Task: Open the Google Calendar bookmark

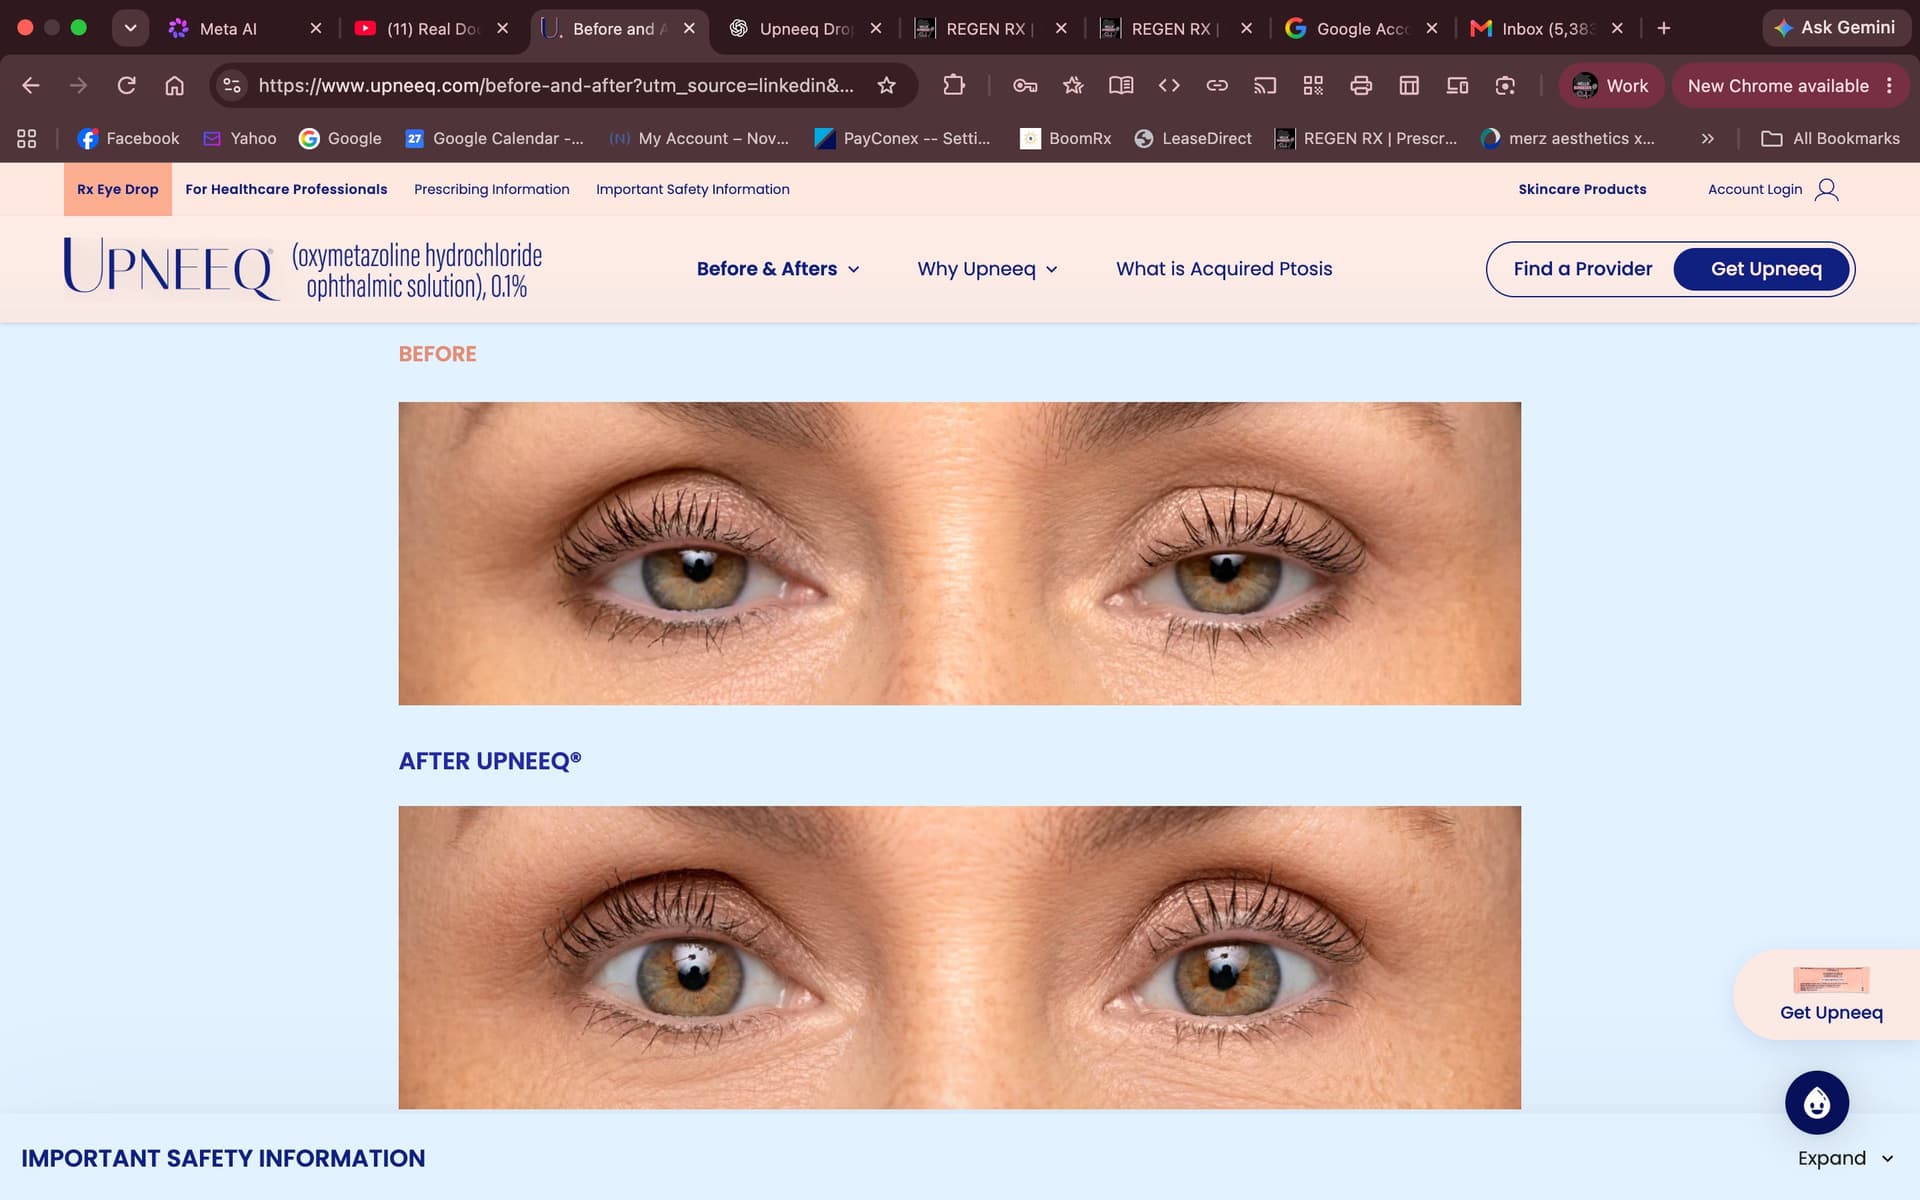Action: pyautogui.click(x=495, y=139)
